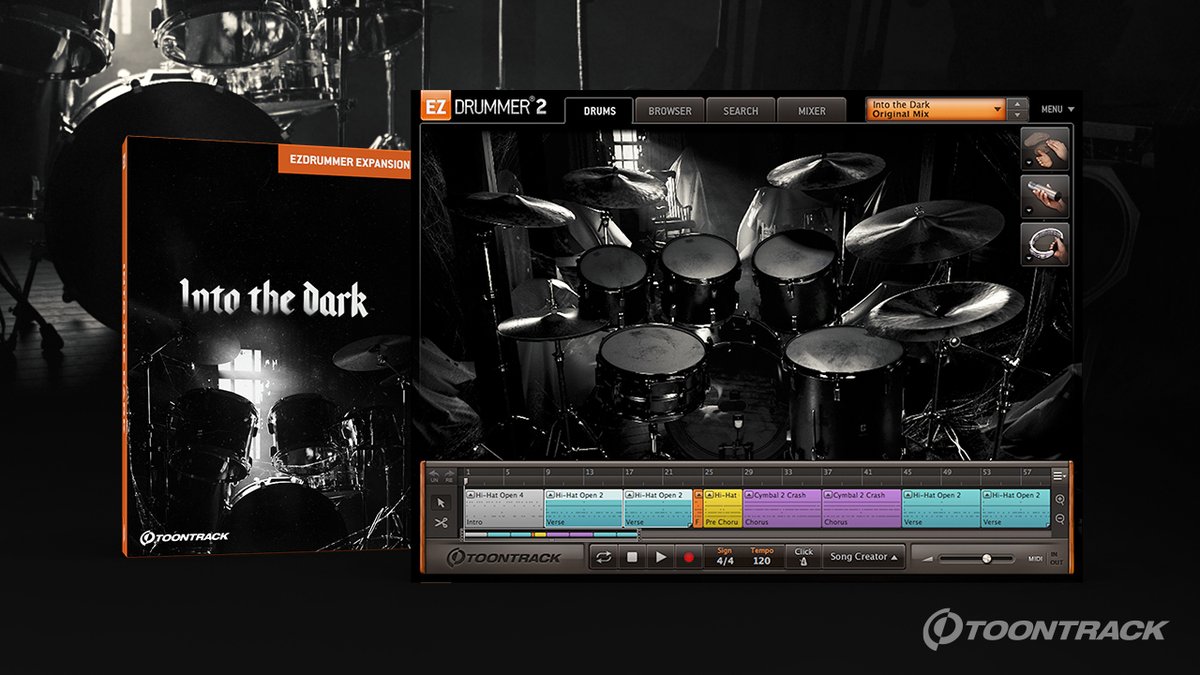Click bar 25 on the timeline ruler
The height and width of the screenshot is (675, 1200).
coord(708,472)
